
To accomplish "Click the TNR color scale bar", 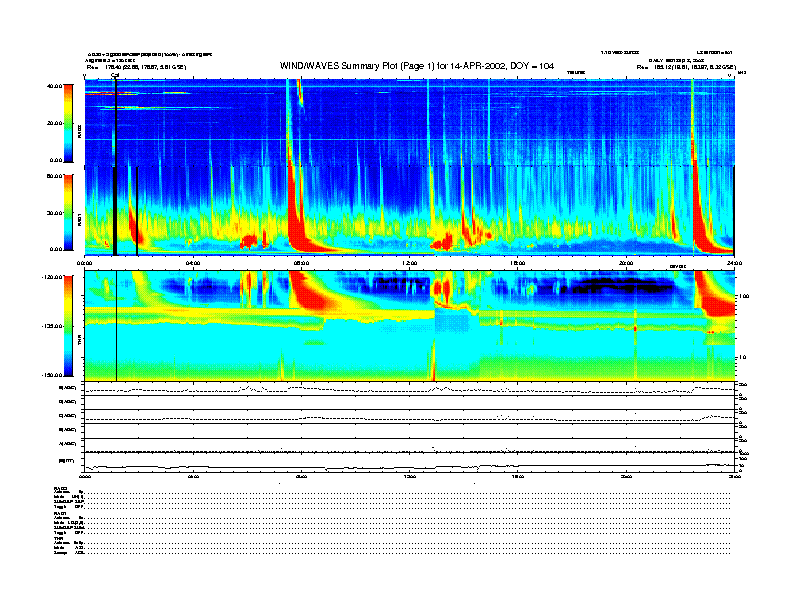I will [68, 326].
